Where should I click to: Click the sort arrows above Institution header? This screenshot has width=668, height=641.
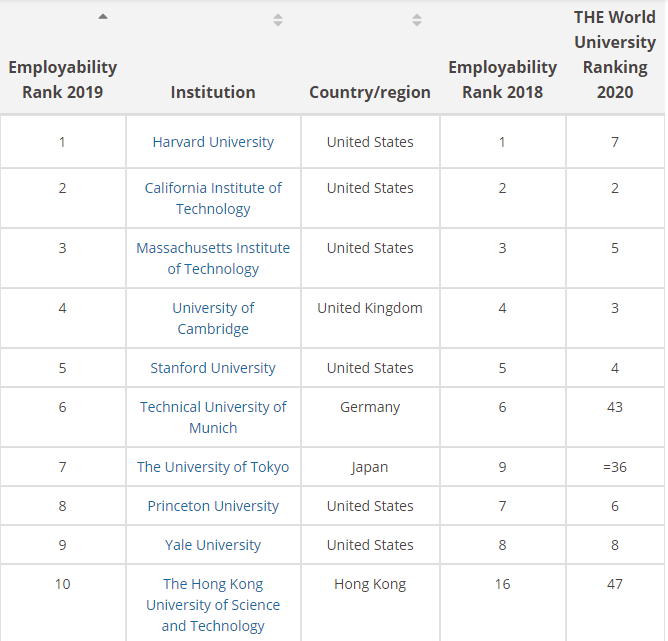tap(278, 20)
